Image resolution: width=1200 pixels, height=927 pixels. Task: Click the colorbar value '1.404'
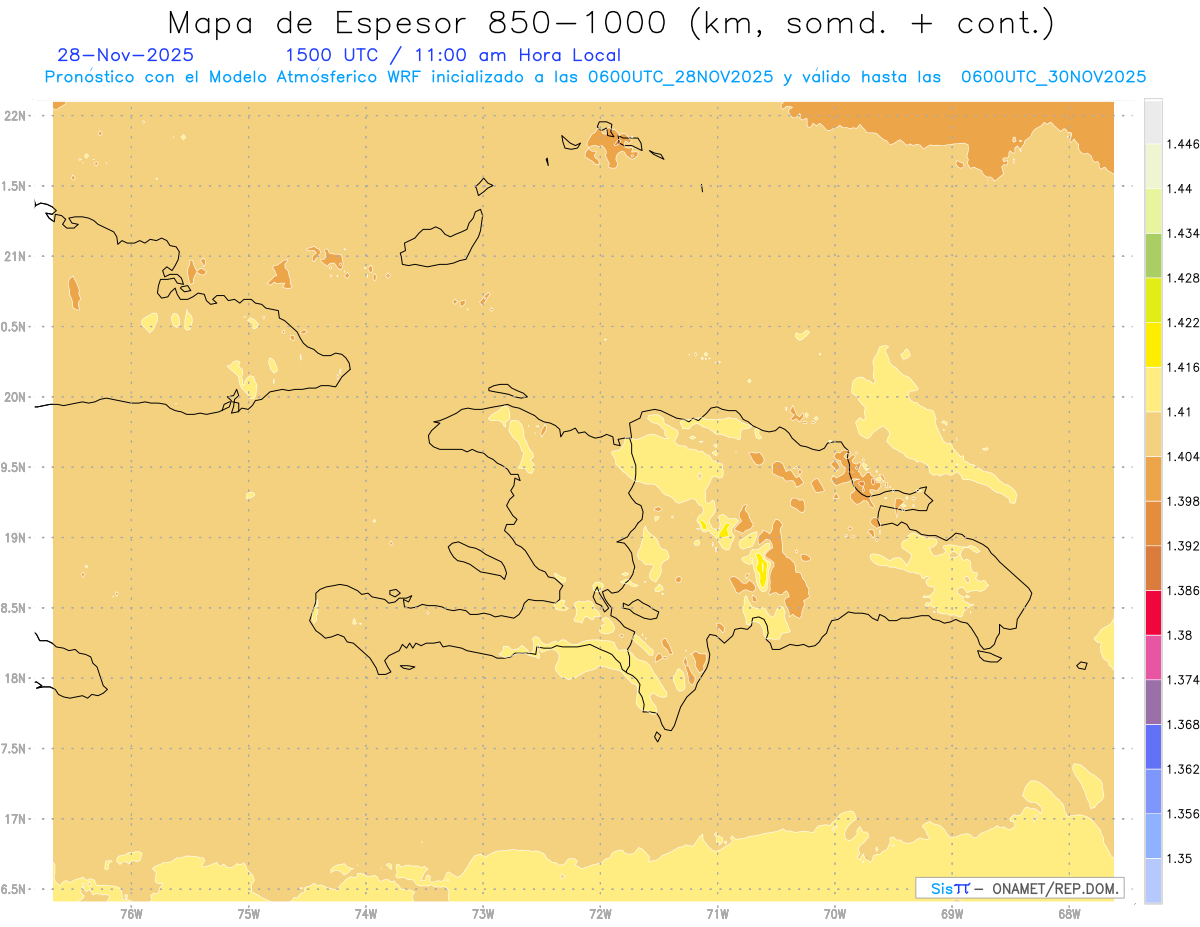(x=1184, y=457)
